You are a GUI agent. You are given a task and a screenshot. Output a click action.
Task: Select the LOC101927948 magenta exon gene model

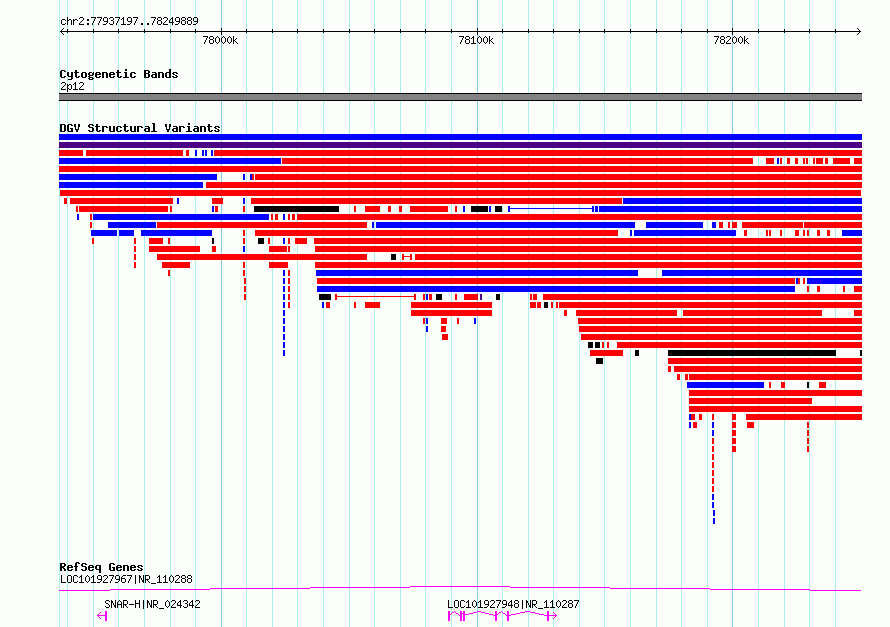502,616
